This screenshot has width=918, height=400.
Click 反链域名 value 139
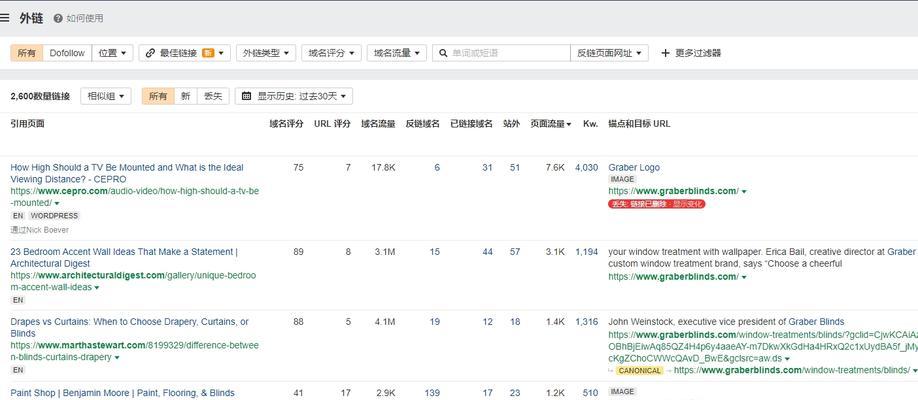point(432,393)
